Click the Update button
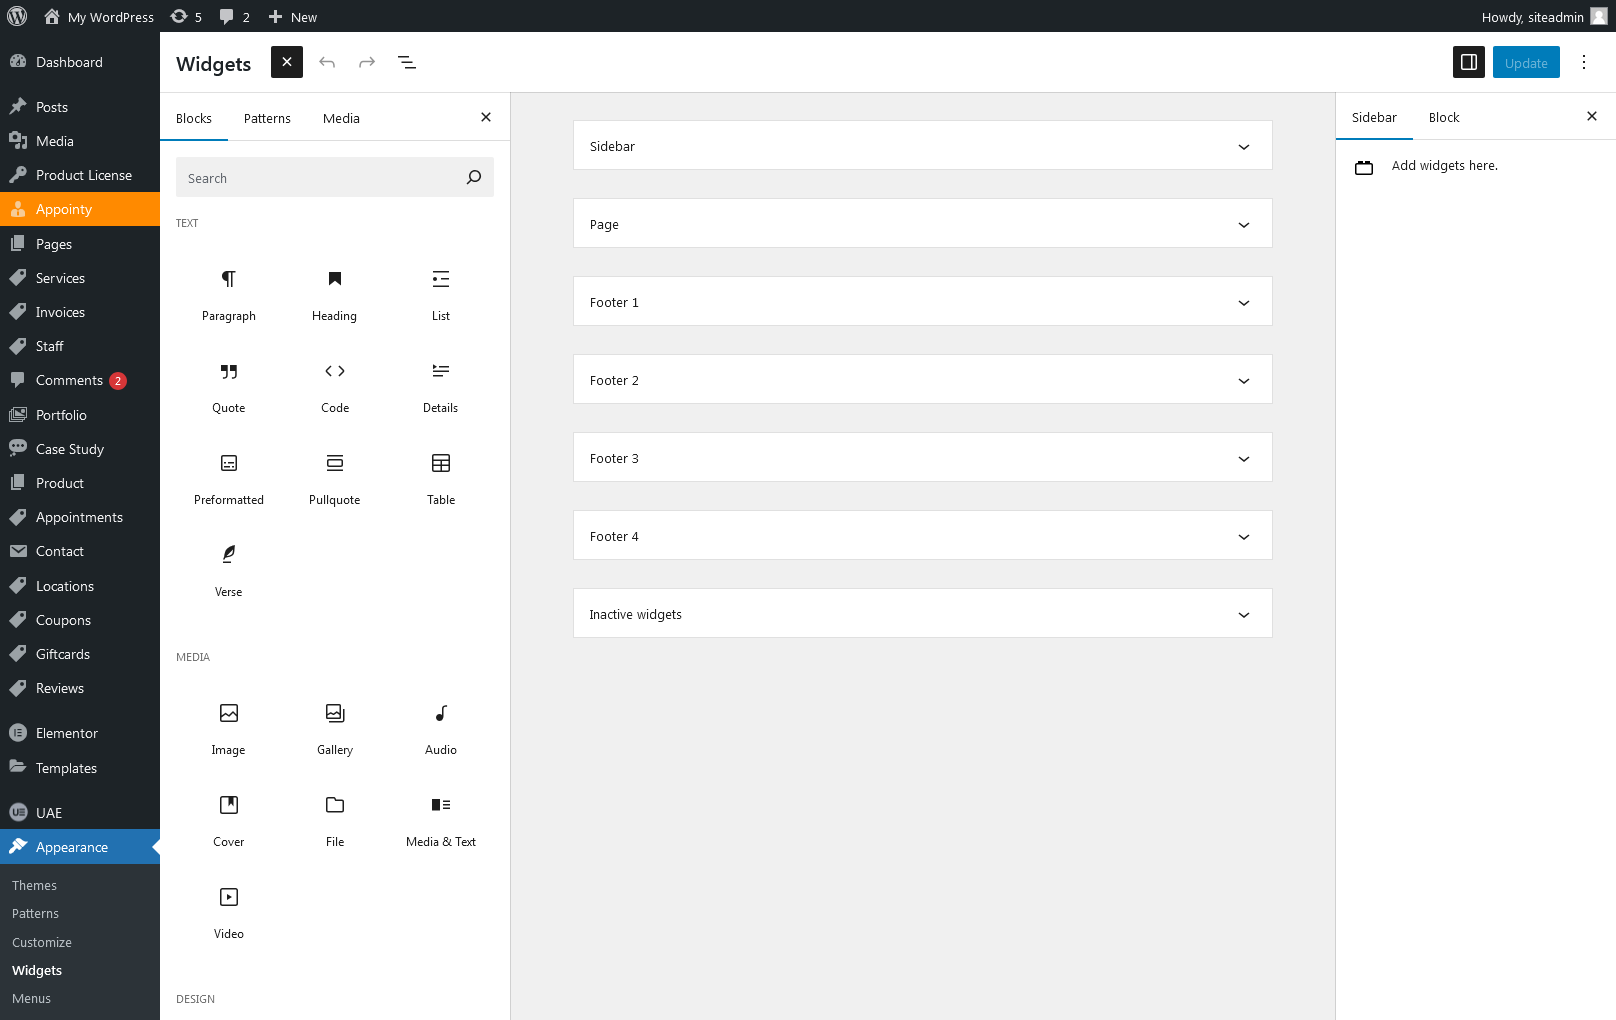Viewport: 1616px width, 1020px height. pos(1525,63)
